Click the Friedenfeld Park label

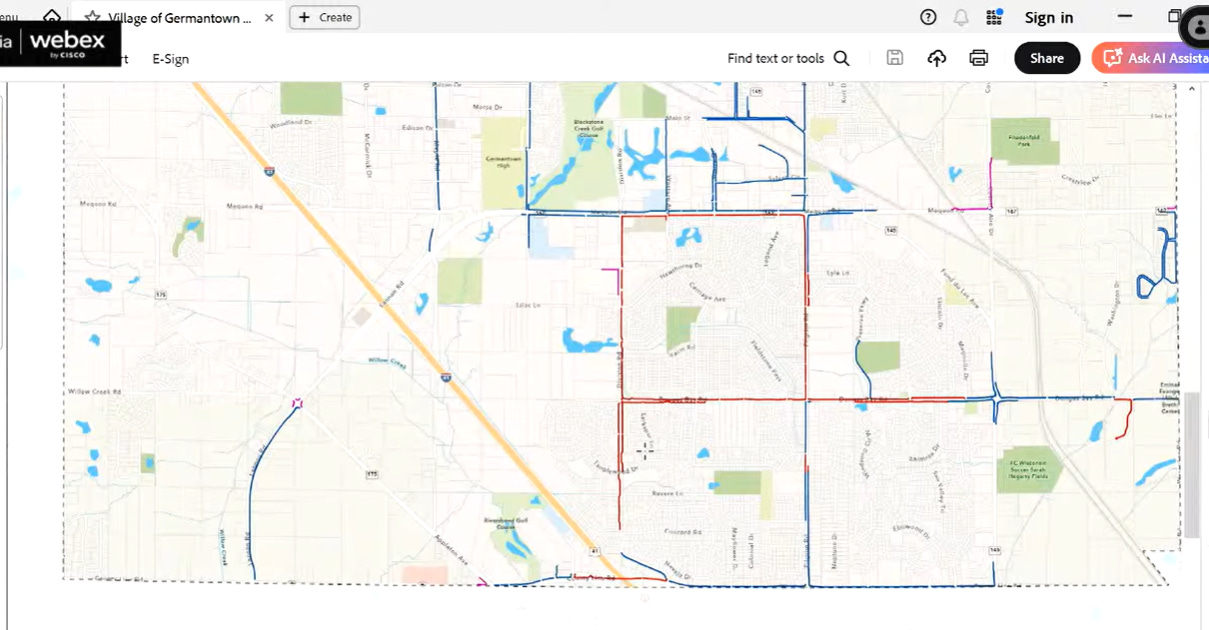point(1025,141)
